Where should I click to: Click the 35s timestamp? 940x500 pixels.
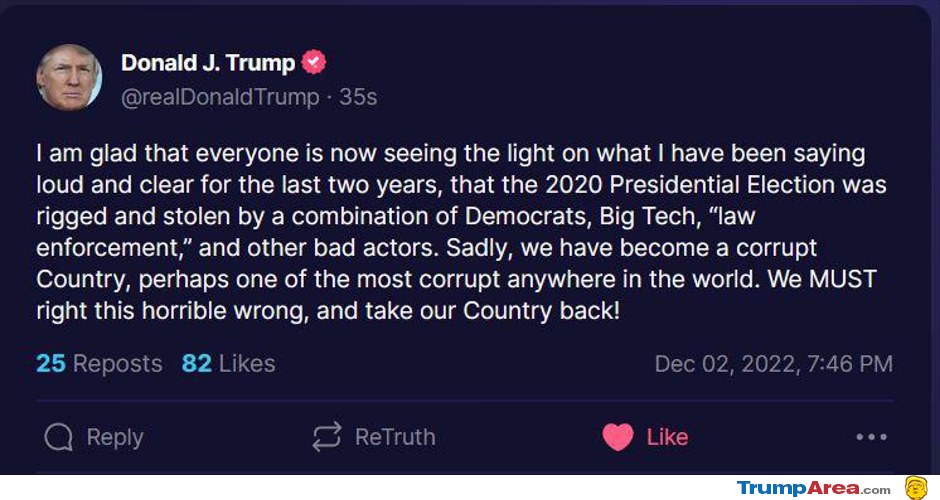pos(358,97)
